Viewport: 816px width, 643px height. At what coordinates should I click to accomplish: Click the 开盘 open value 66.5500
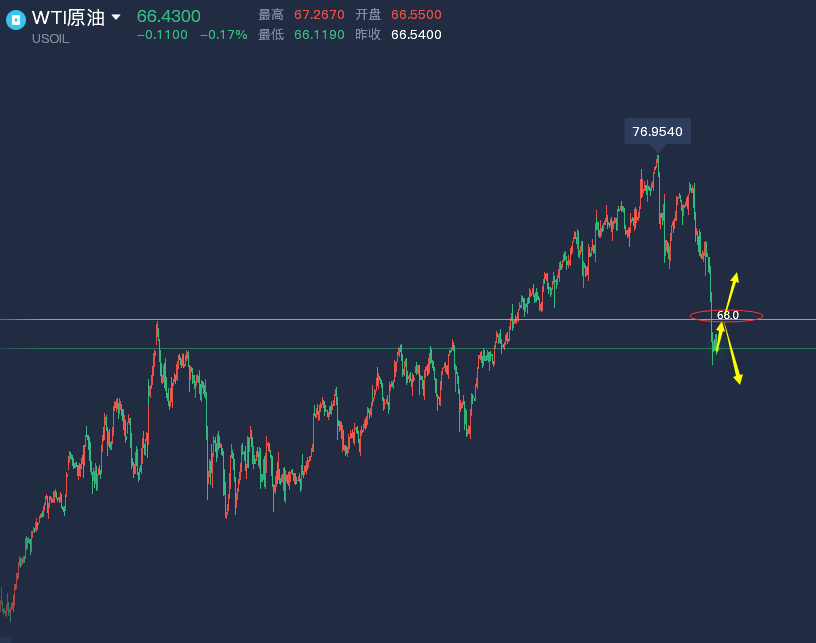point(416,15)
